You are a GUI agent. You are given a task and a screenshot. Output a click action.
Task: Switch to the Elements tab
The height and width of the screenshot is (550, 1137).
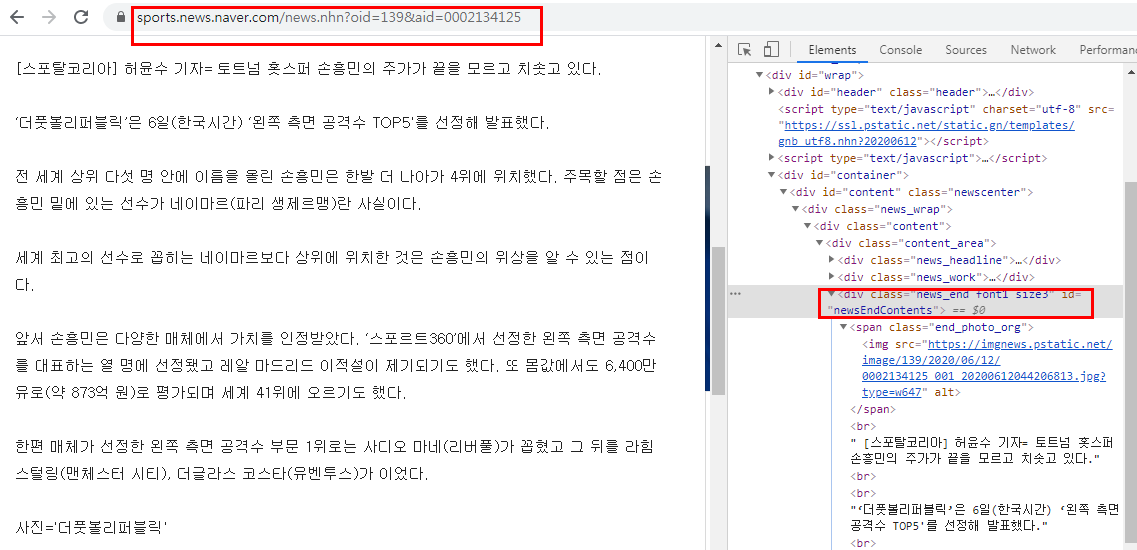(832, 50)
